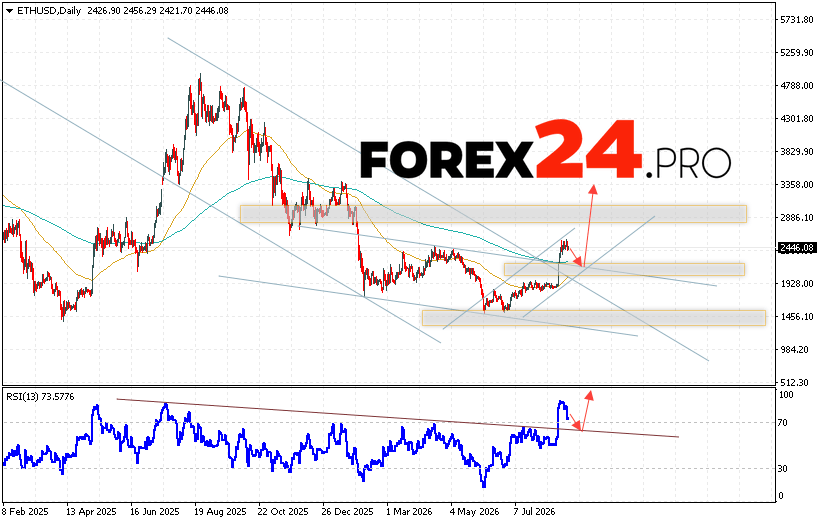
Task: Click the RSI 100 scale label
Action: click(786, 395)
